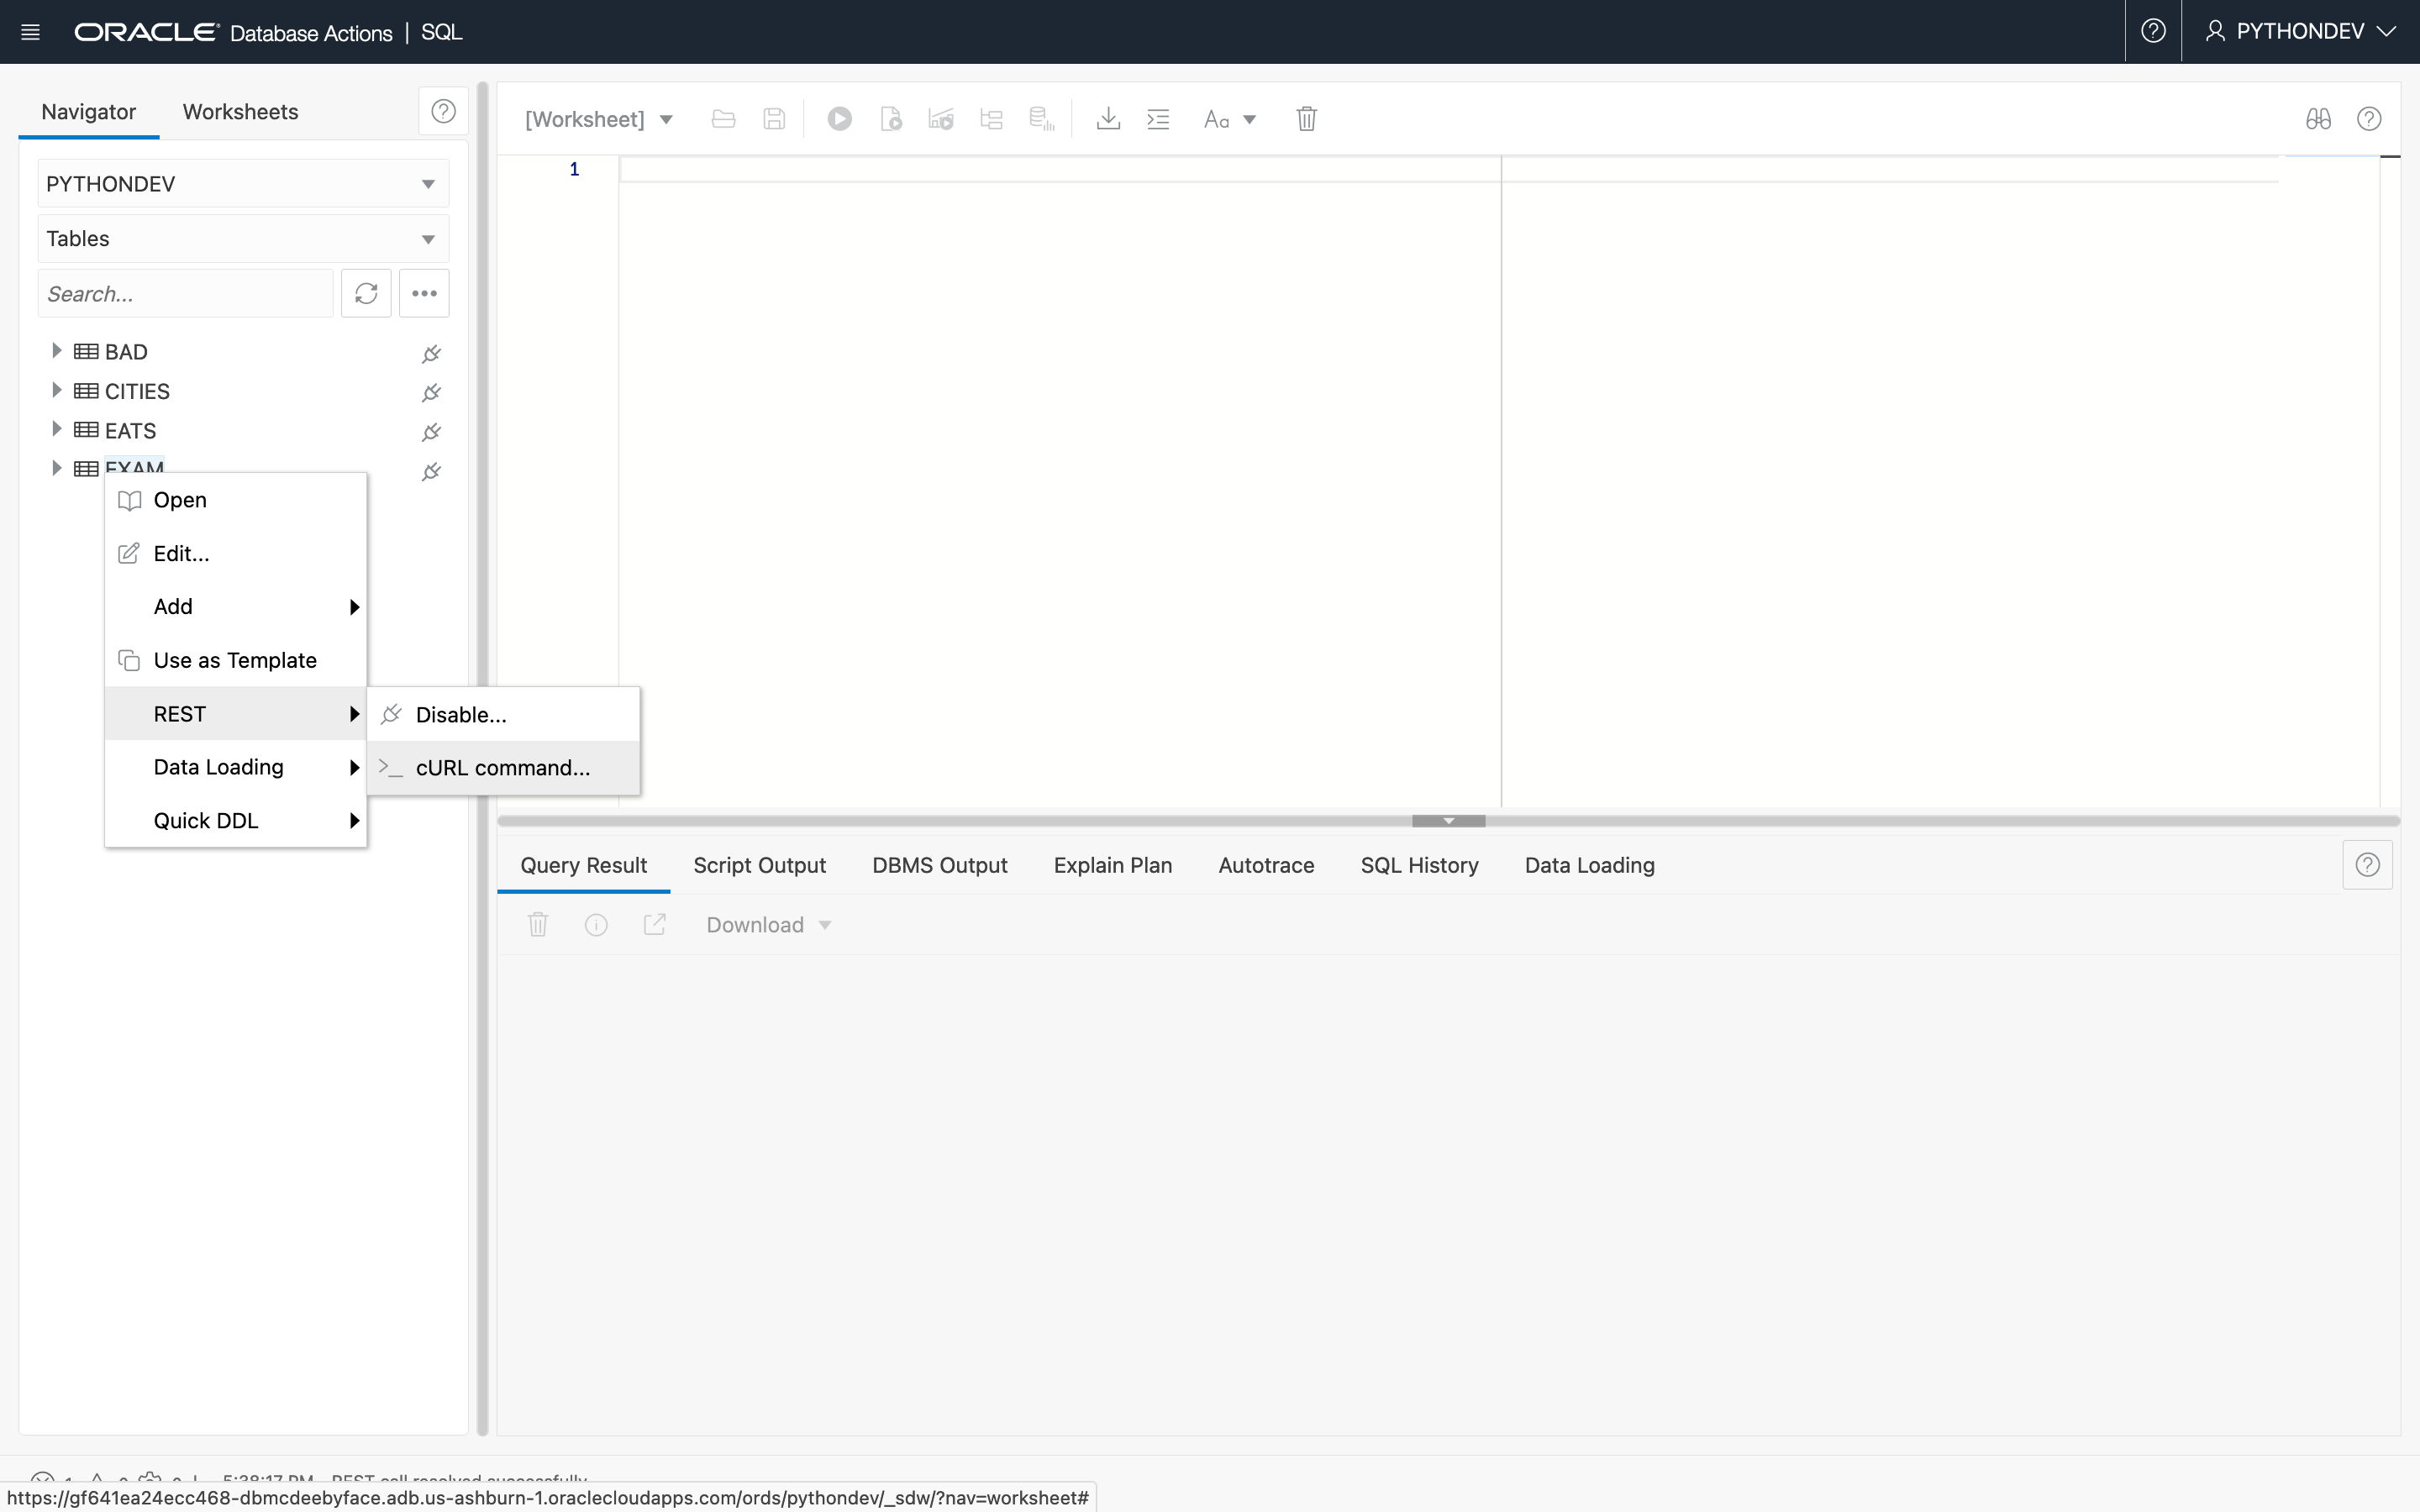The width and height of the screenshot is (2420, 1512).
Task: Toggle the REST status icon beside BAD
Action: [x=431, y=352]
